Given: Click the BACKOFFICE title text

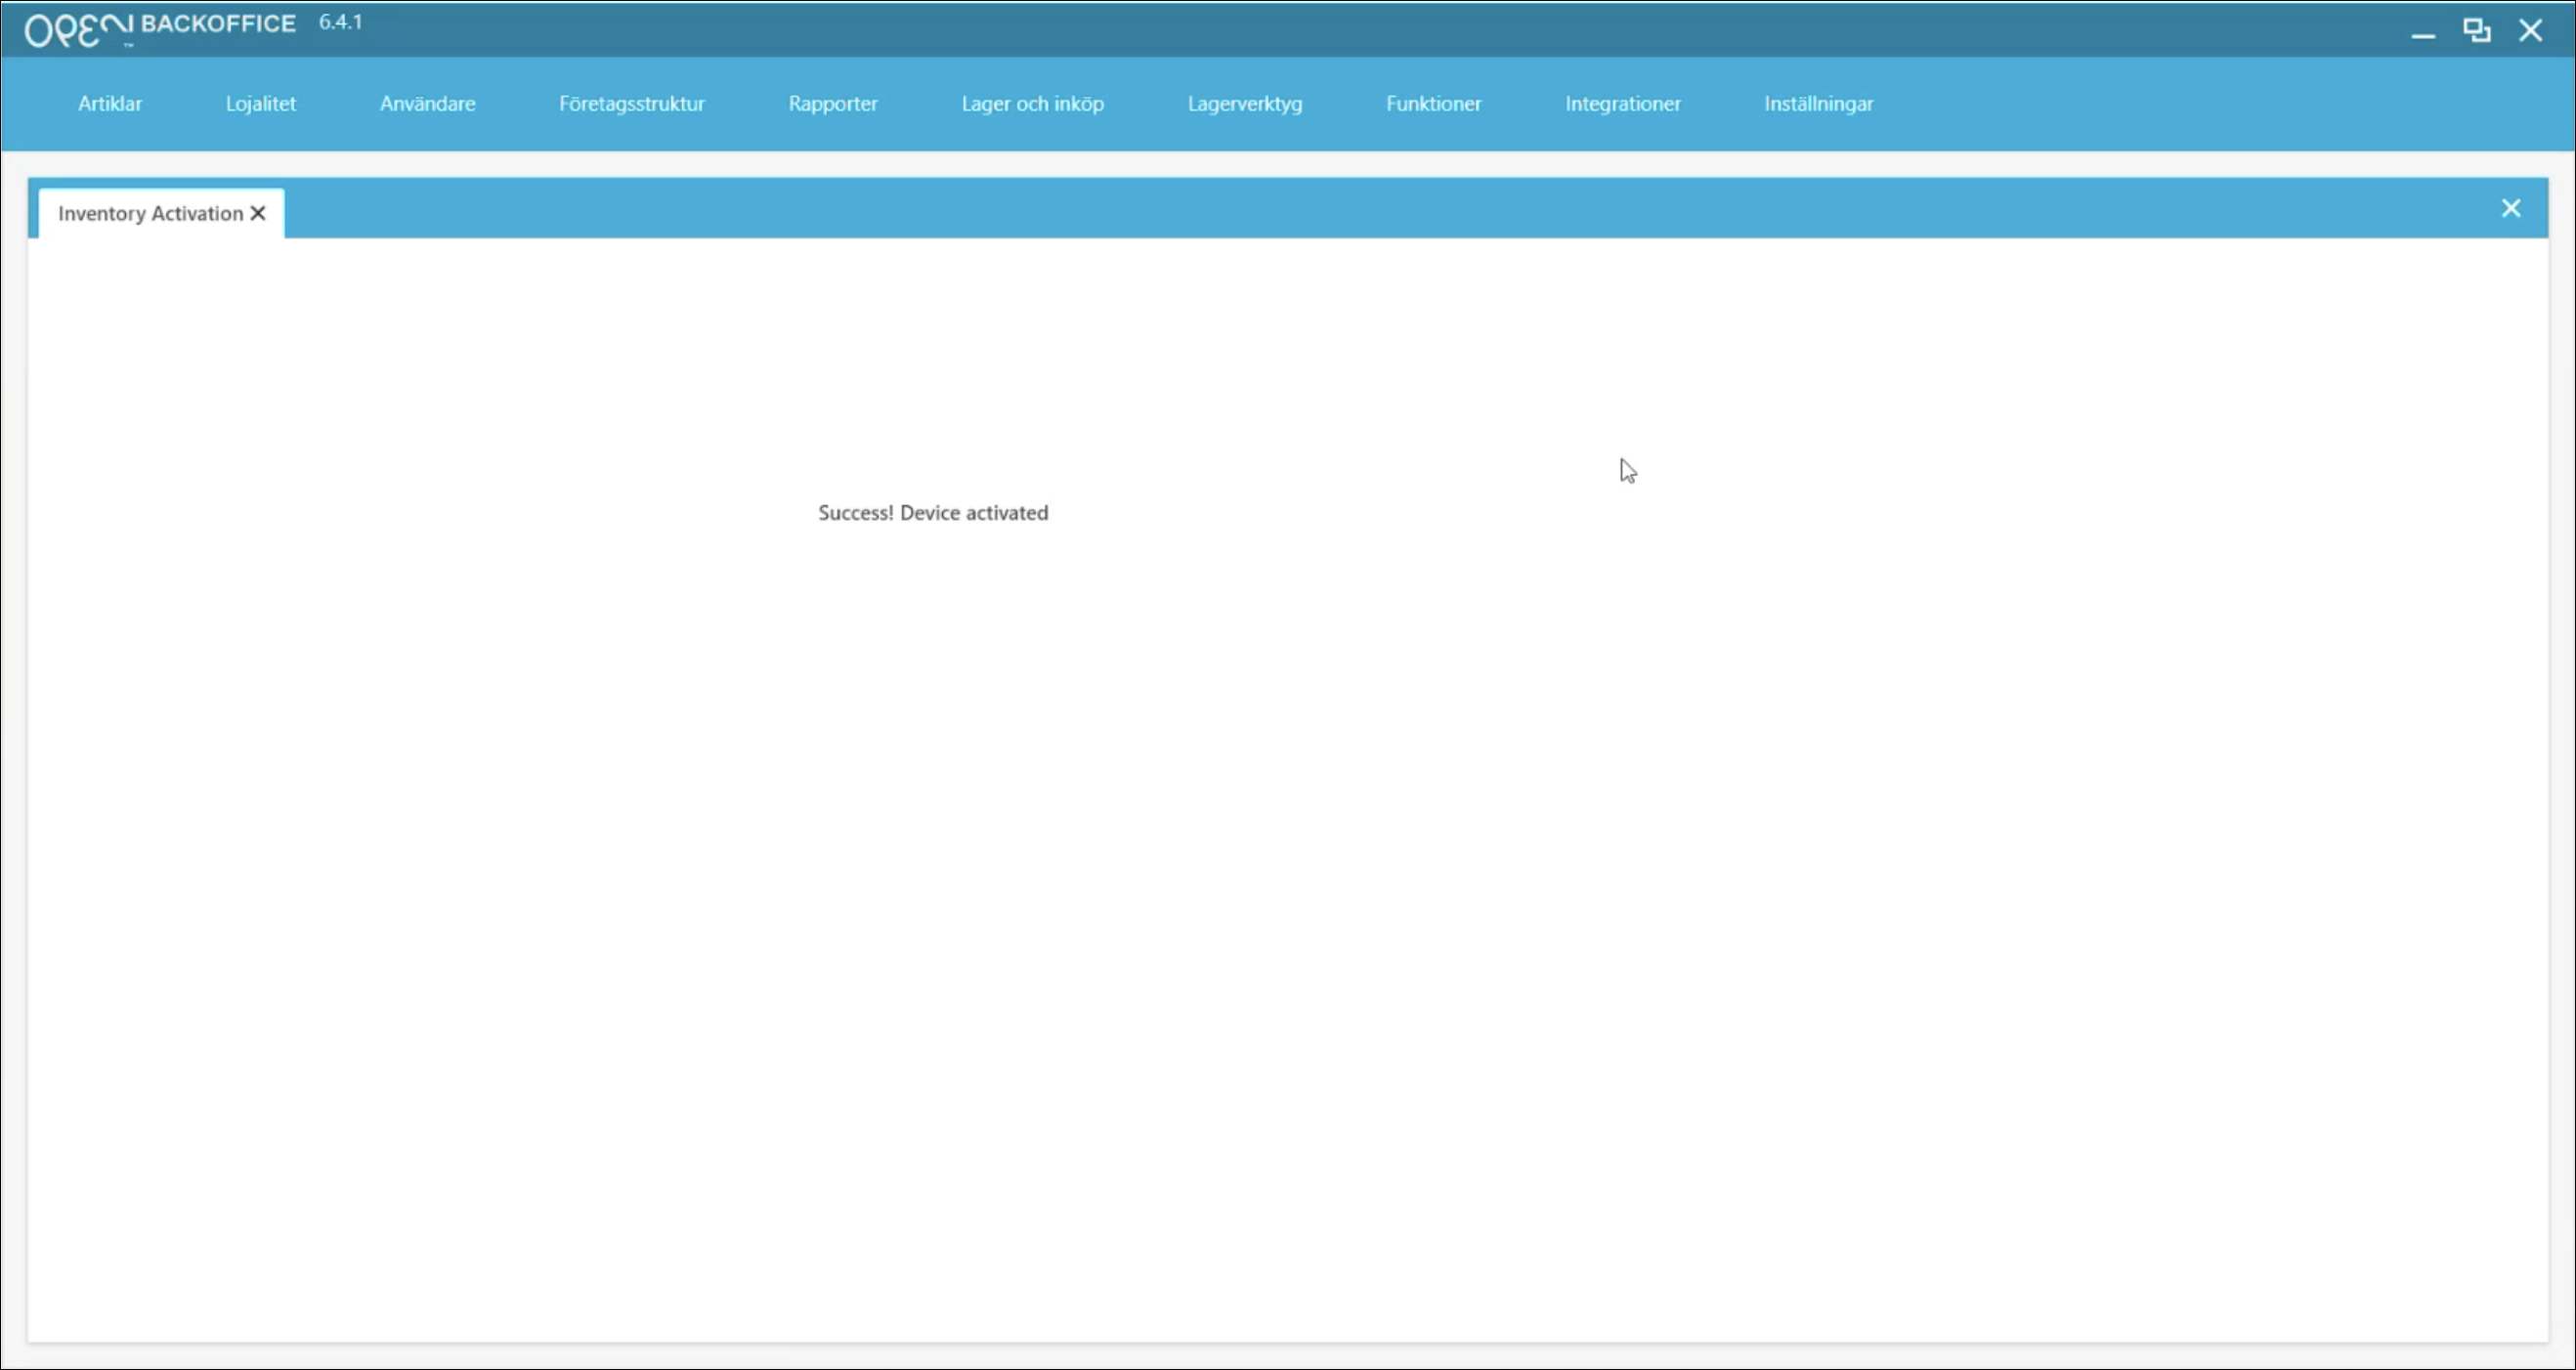Looking at the screenshot, I should click(x=218, y=24).
